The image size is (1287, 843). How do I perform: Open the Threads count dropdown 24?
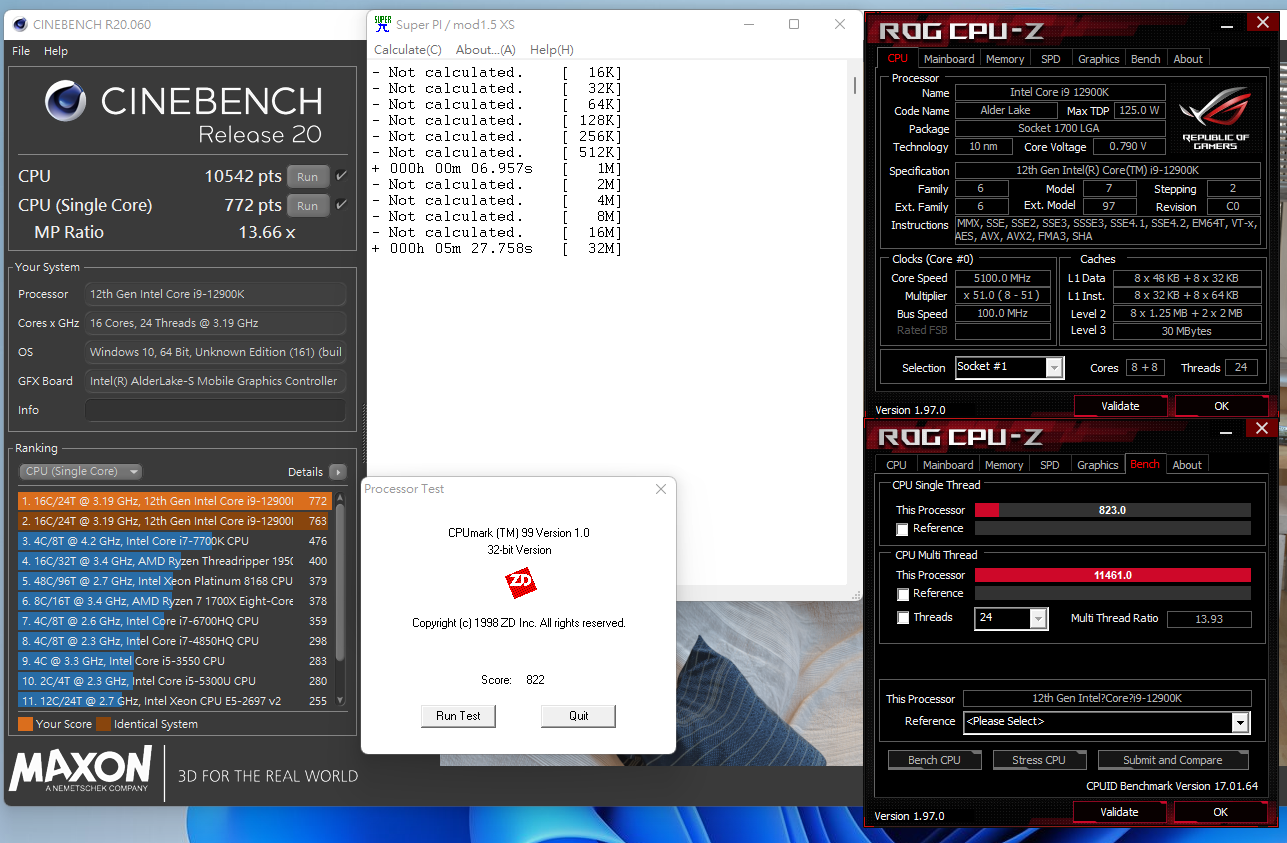click(x=1012, y=618)
